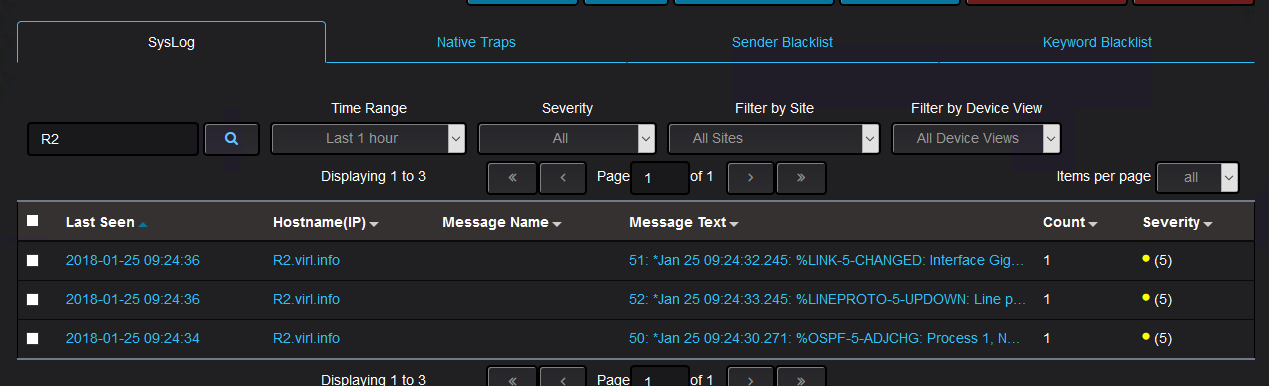
Task: Click the search field containing R2
Action: (113, 139)
